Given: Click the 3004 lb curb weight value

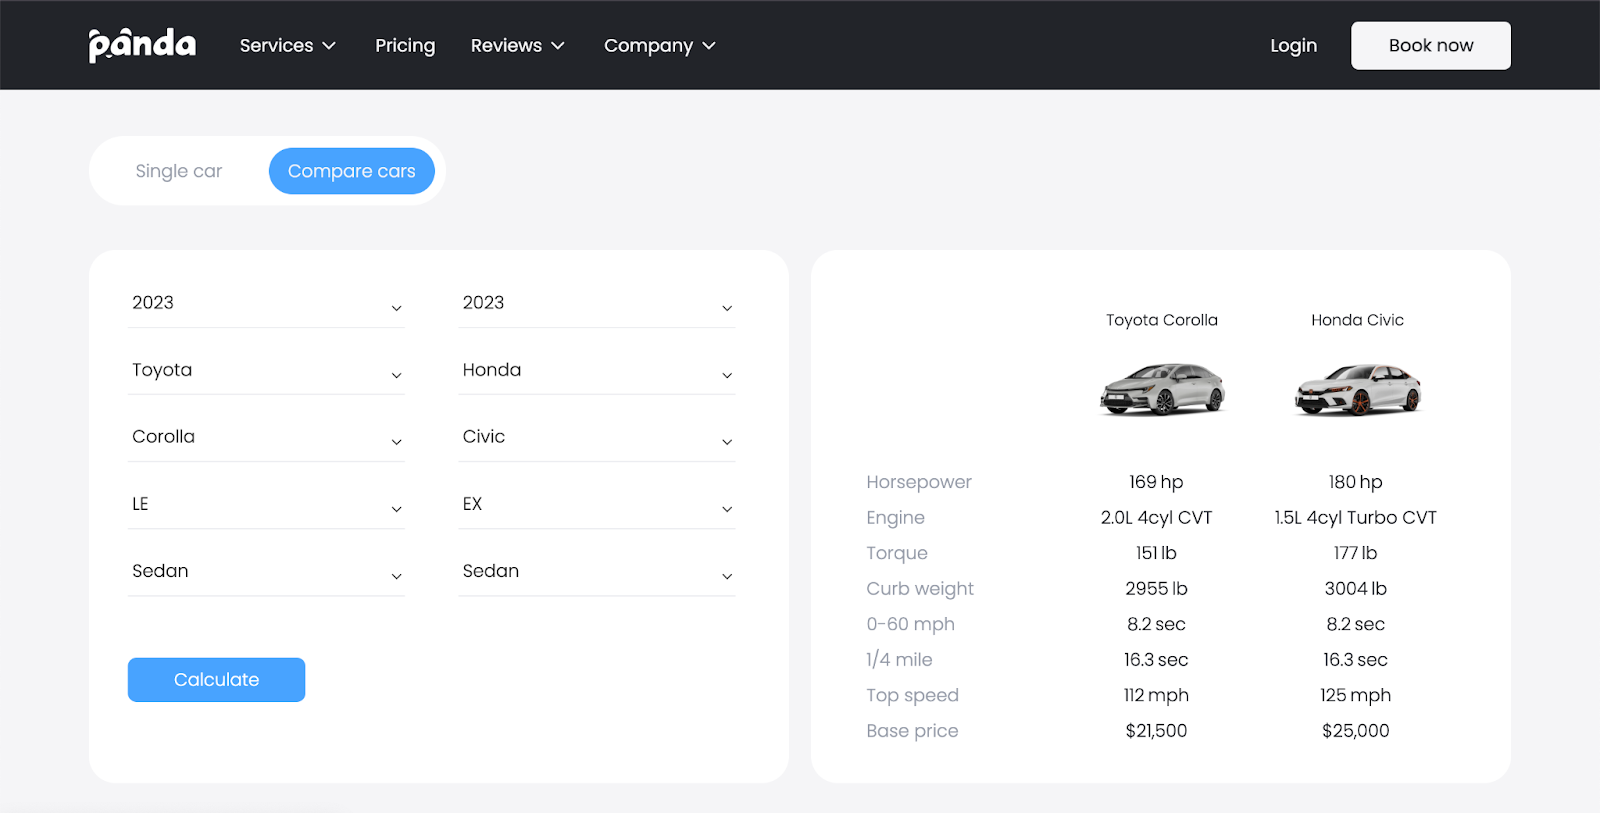Looking at the screenshot, I should pos(1355,589).
